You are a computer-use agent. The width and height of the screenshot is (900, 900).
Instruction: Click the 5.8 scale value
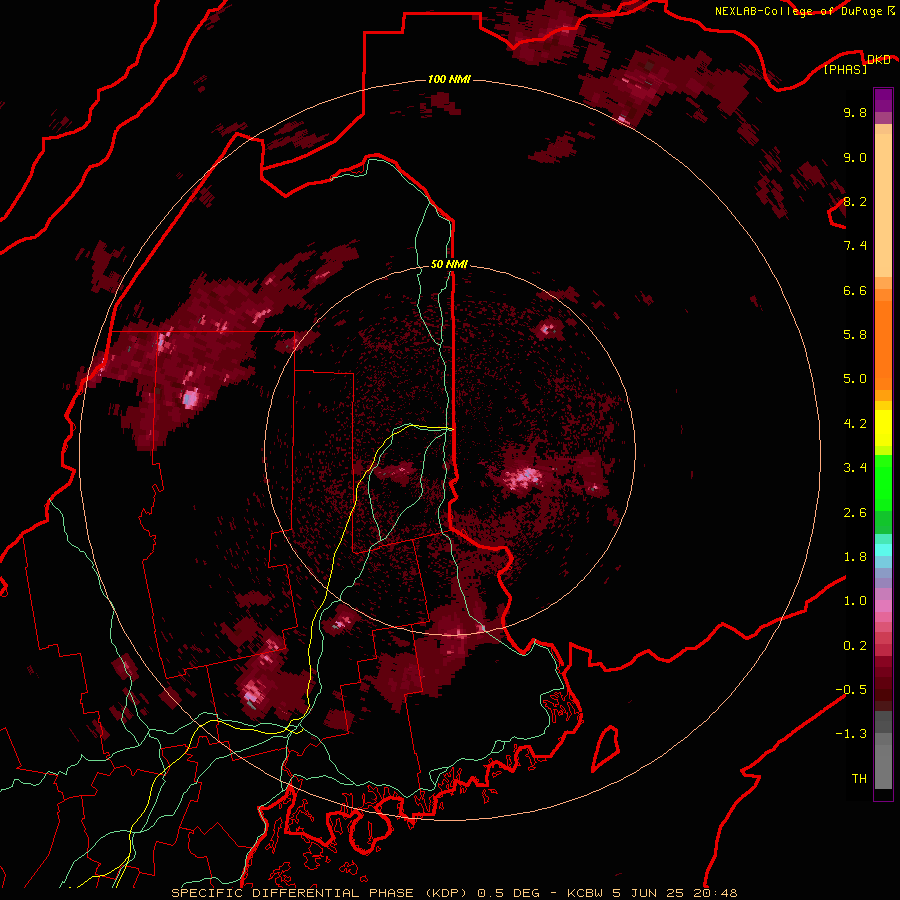click(855, 335)
